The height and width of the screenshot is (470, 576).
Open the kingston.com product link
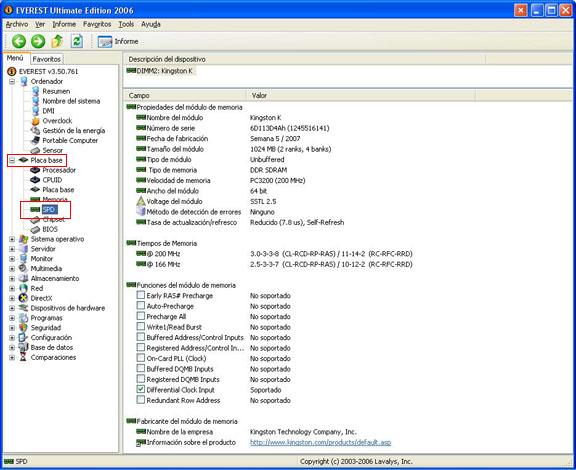point(320,442)
